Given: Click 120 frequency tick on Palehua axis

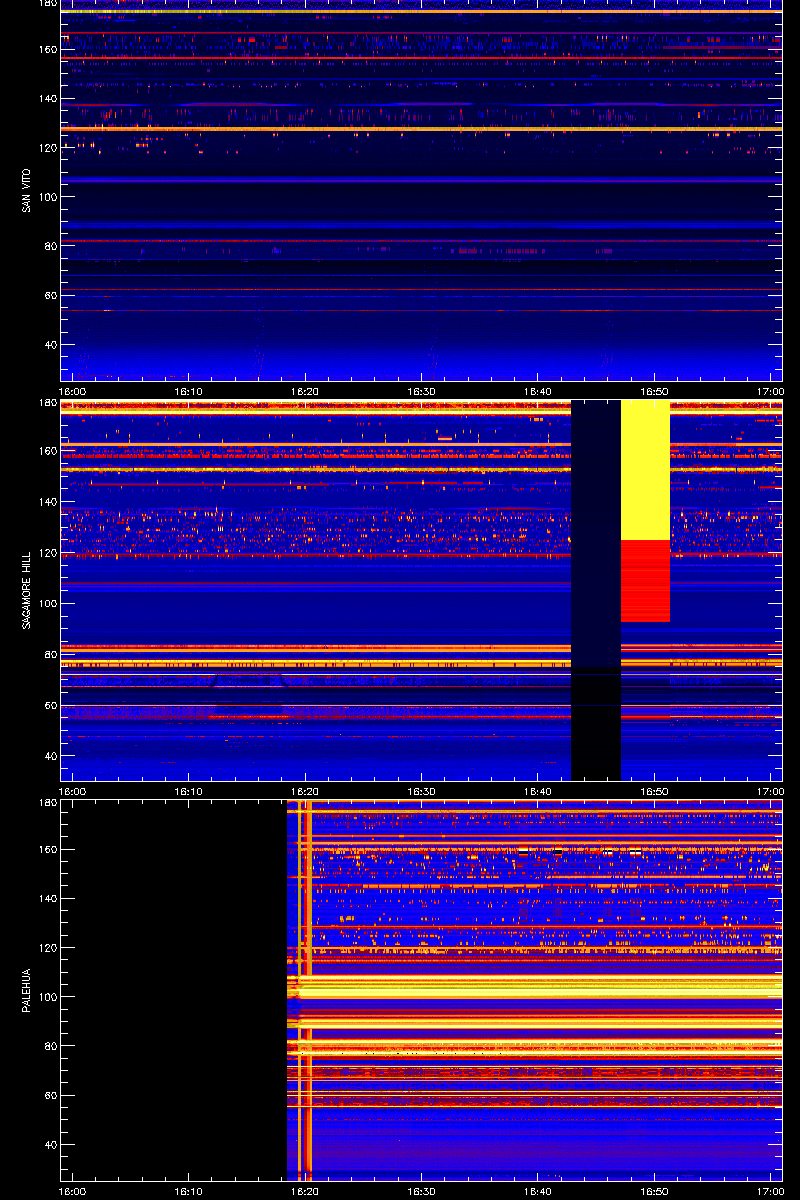Looking at the screenshot, I should coord(47,948).
